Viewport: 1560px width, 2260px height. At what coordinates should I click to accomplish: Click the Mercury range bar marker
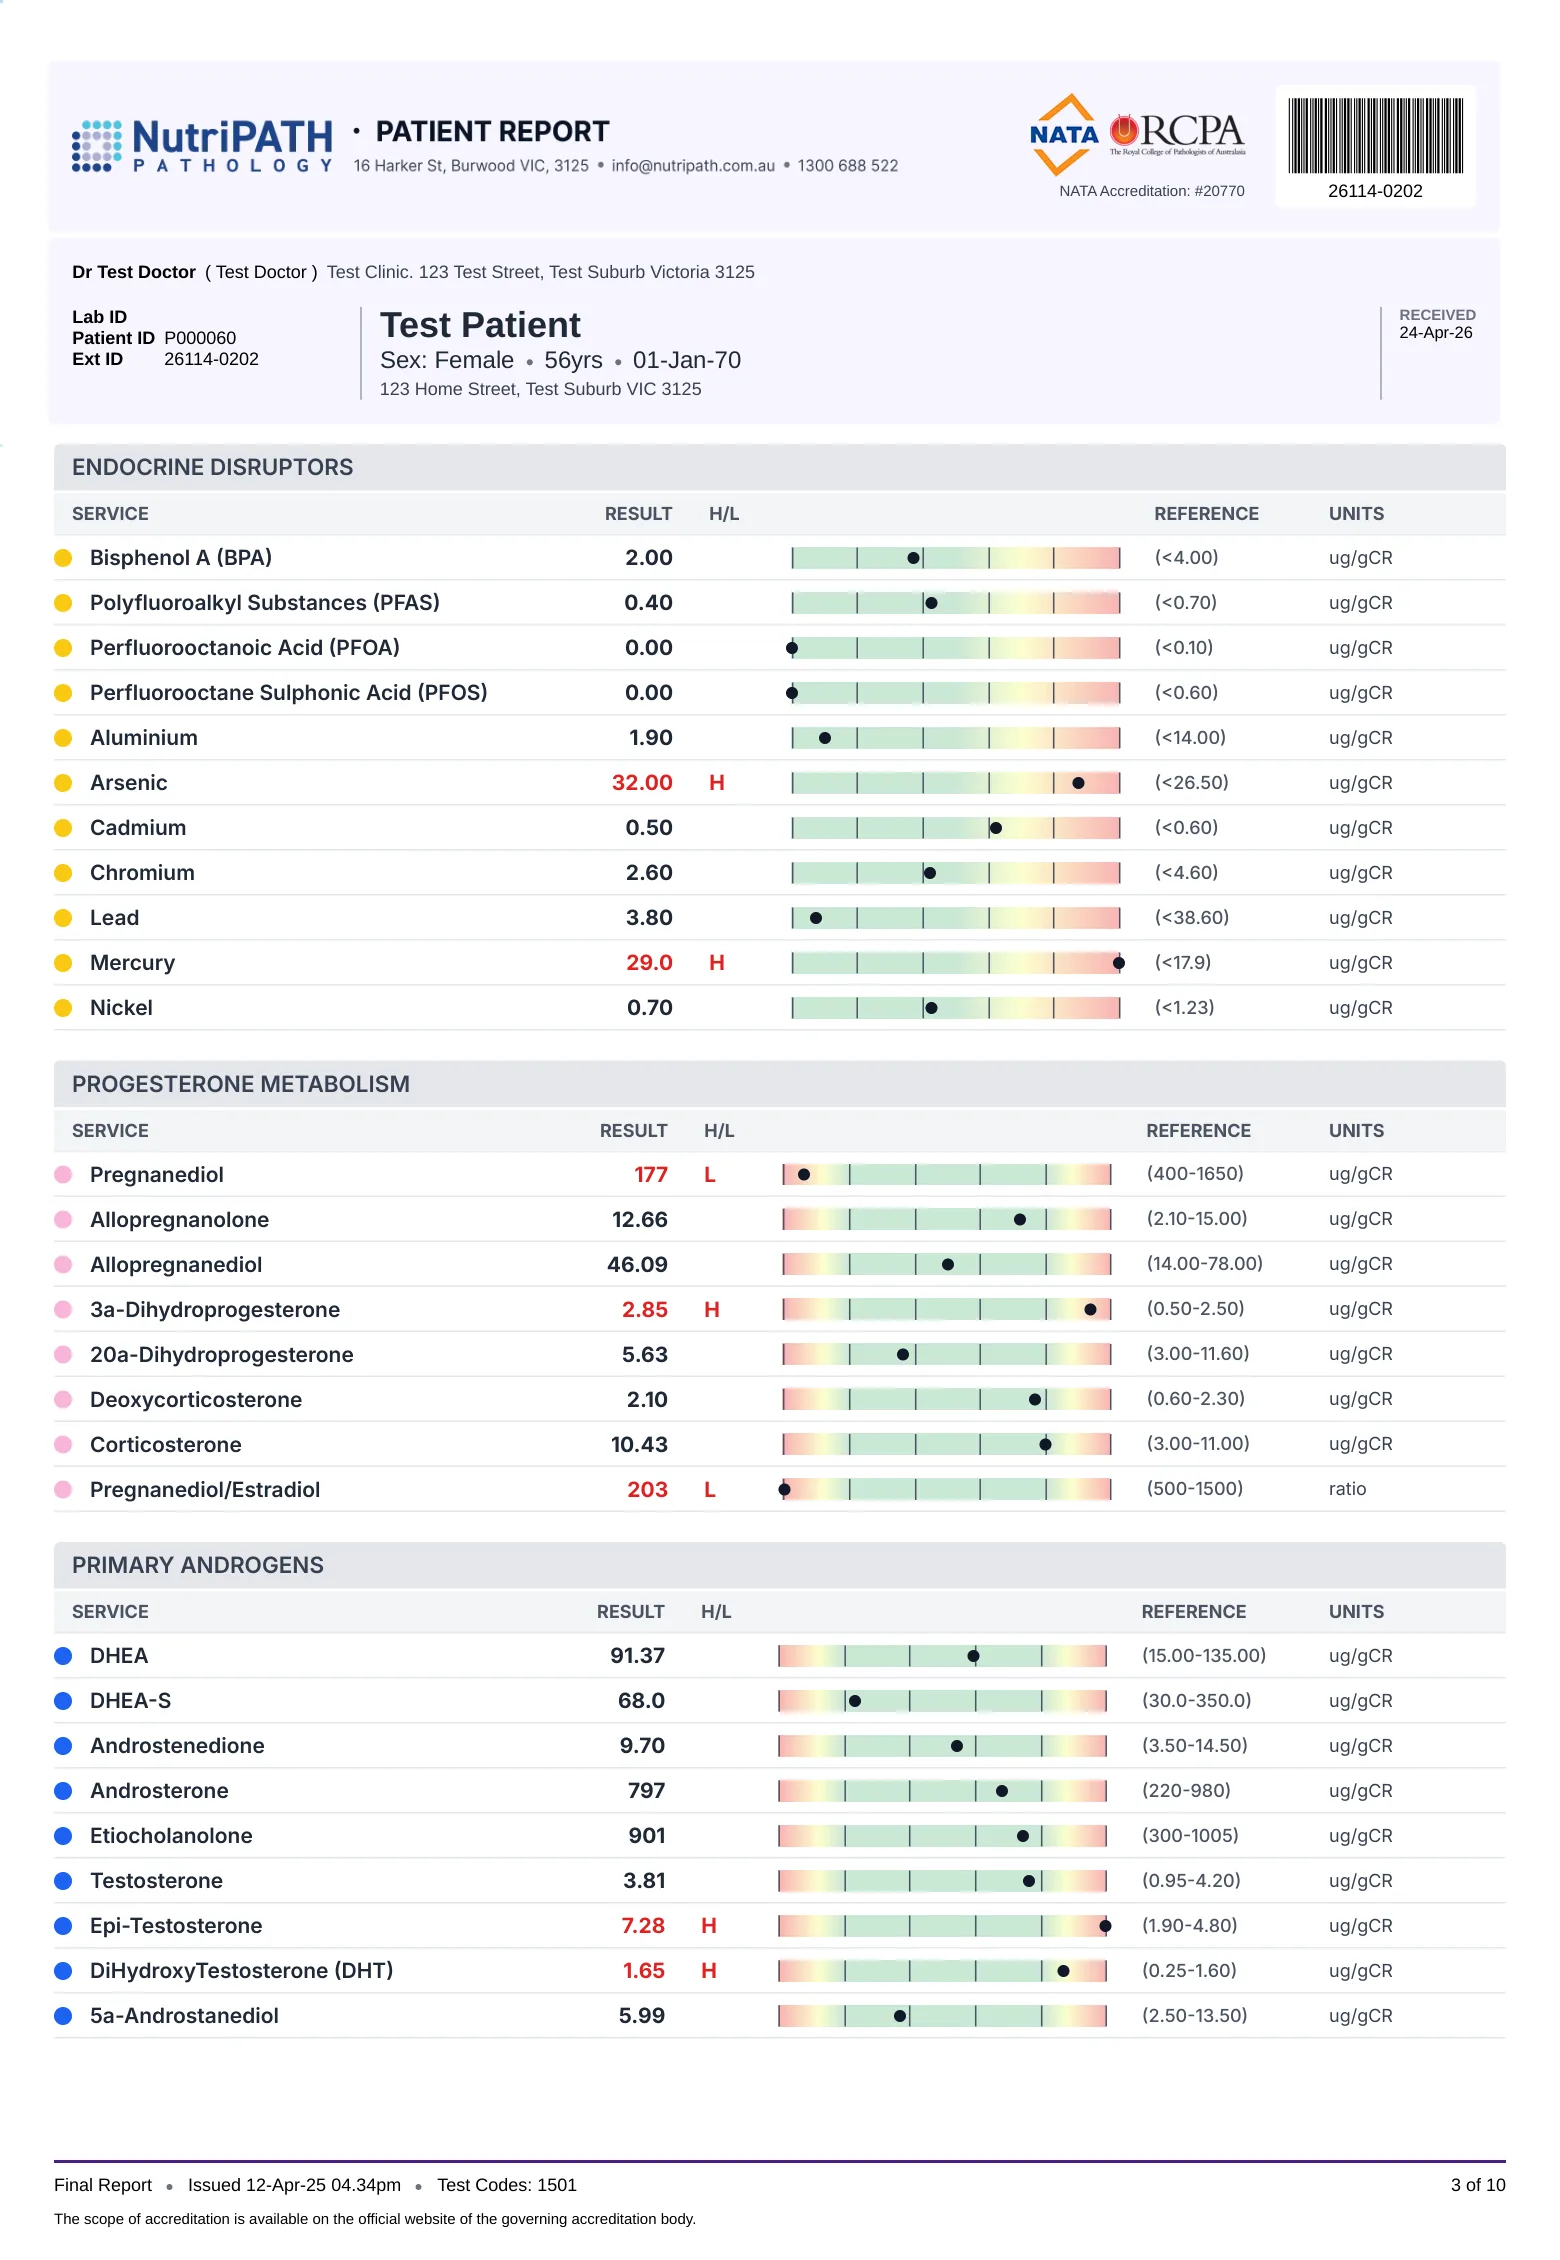[1118, 963]
